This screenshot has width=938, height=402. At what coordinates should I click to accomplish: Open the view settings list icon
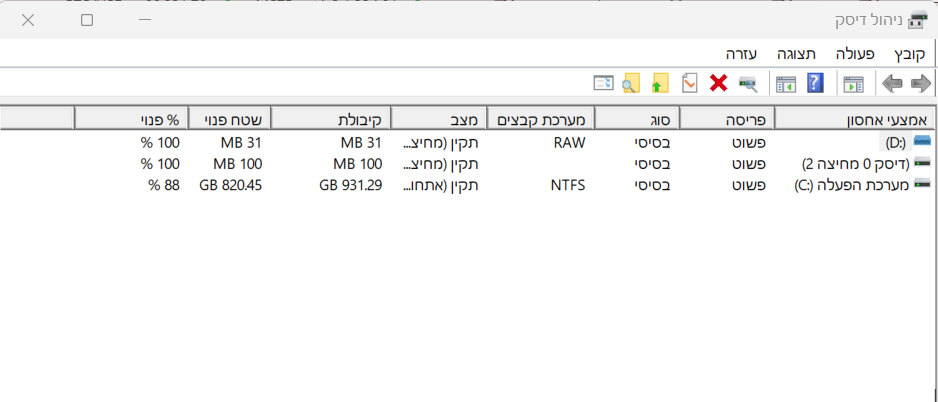pos(604,83)
